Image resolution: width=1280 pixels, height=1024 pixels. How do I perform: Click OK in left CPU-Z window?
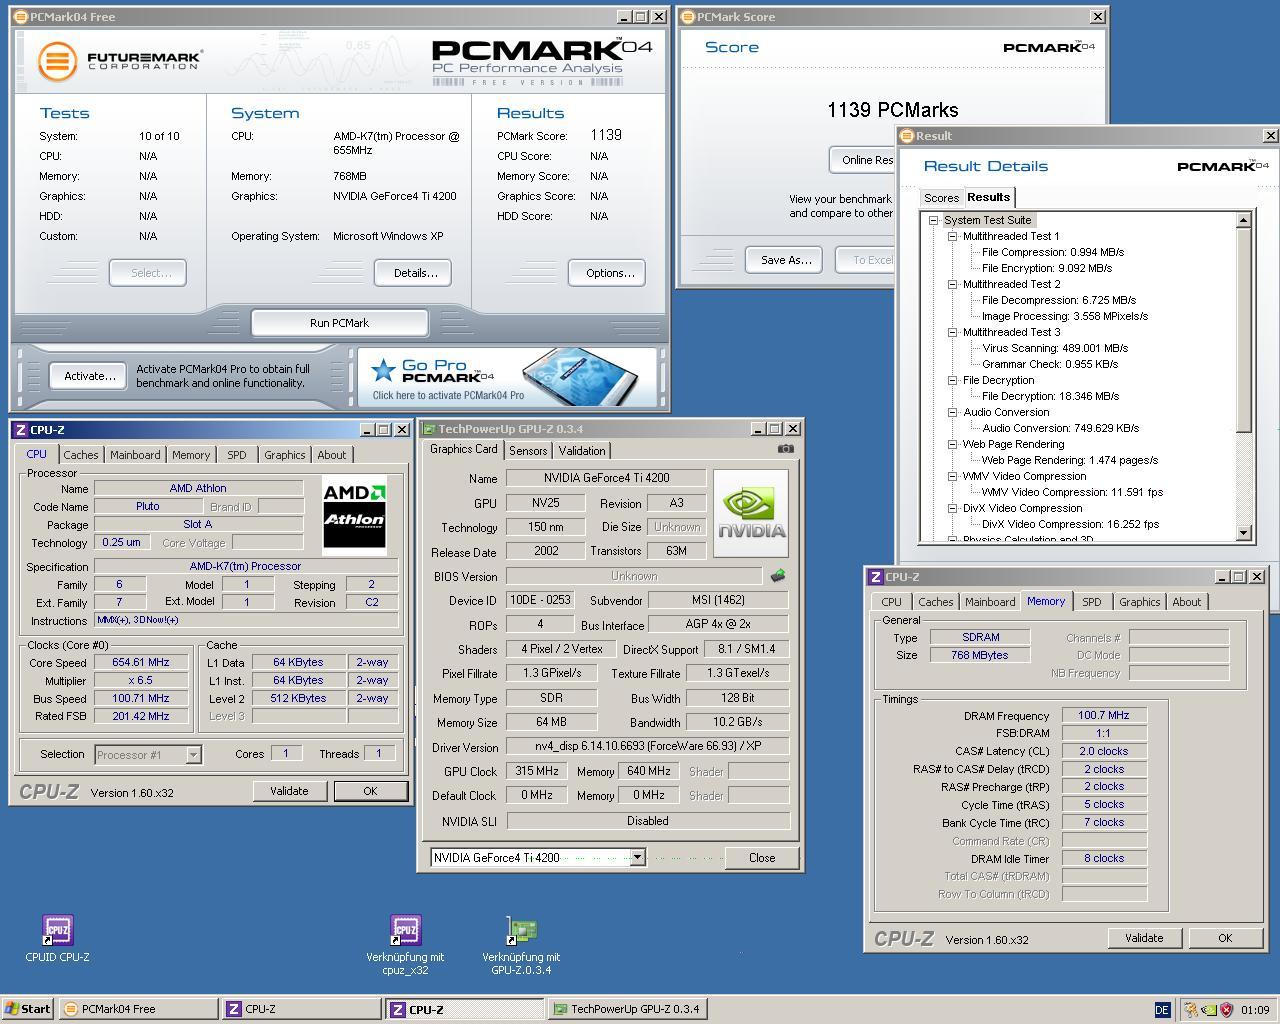pos(370,791)
